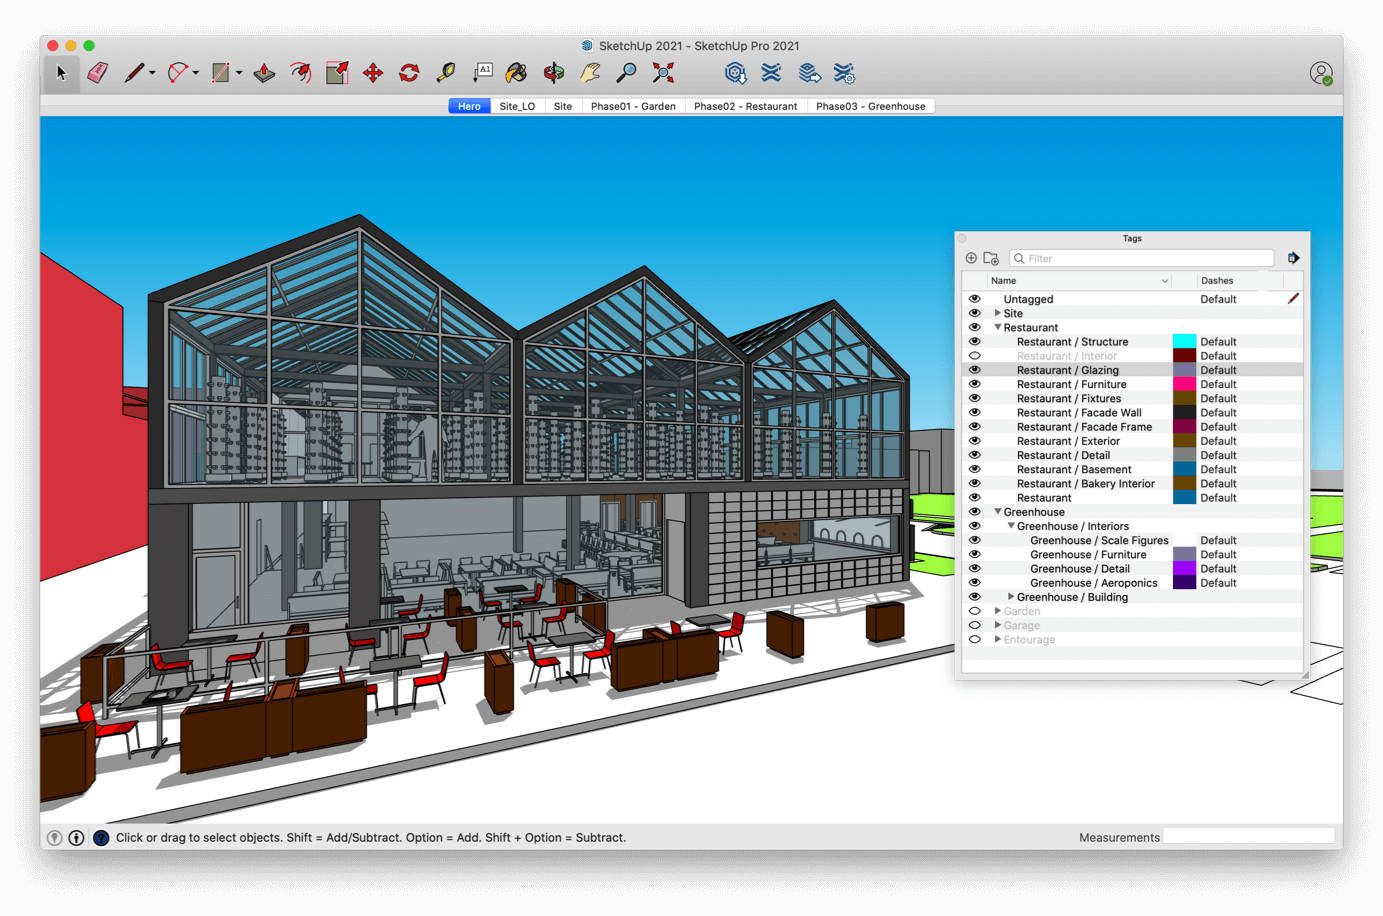Viewport: 1383px width, 916px height.
Task: Add a new tag with the plus button
Action: [x=970, y=258]
